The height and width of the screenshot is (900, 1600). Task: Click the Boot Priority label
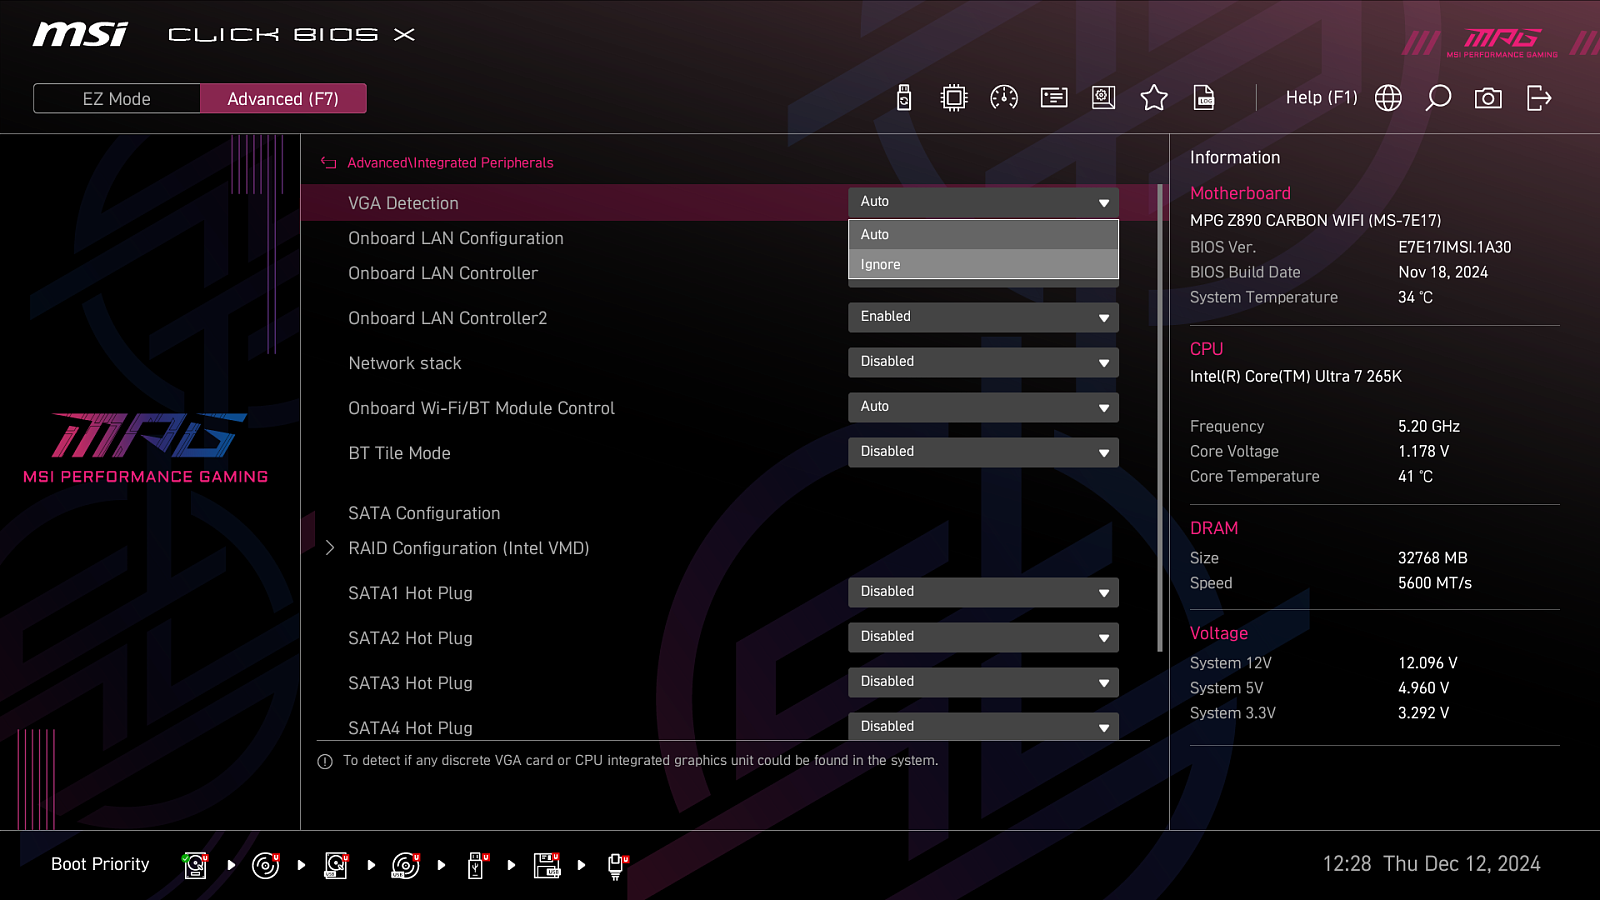(100, 864)
